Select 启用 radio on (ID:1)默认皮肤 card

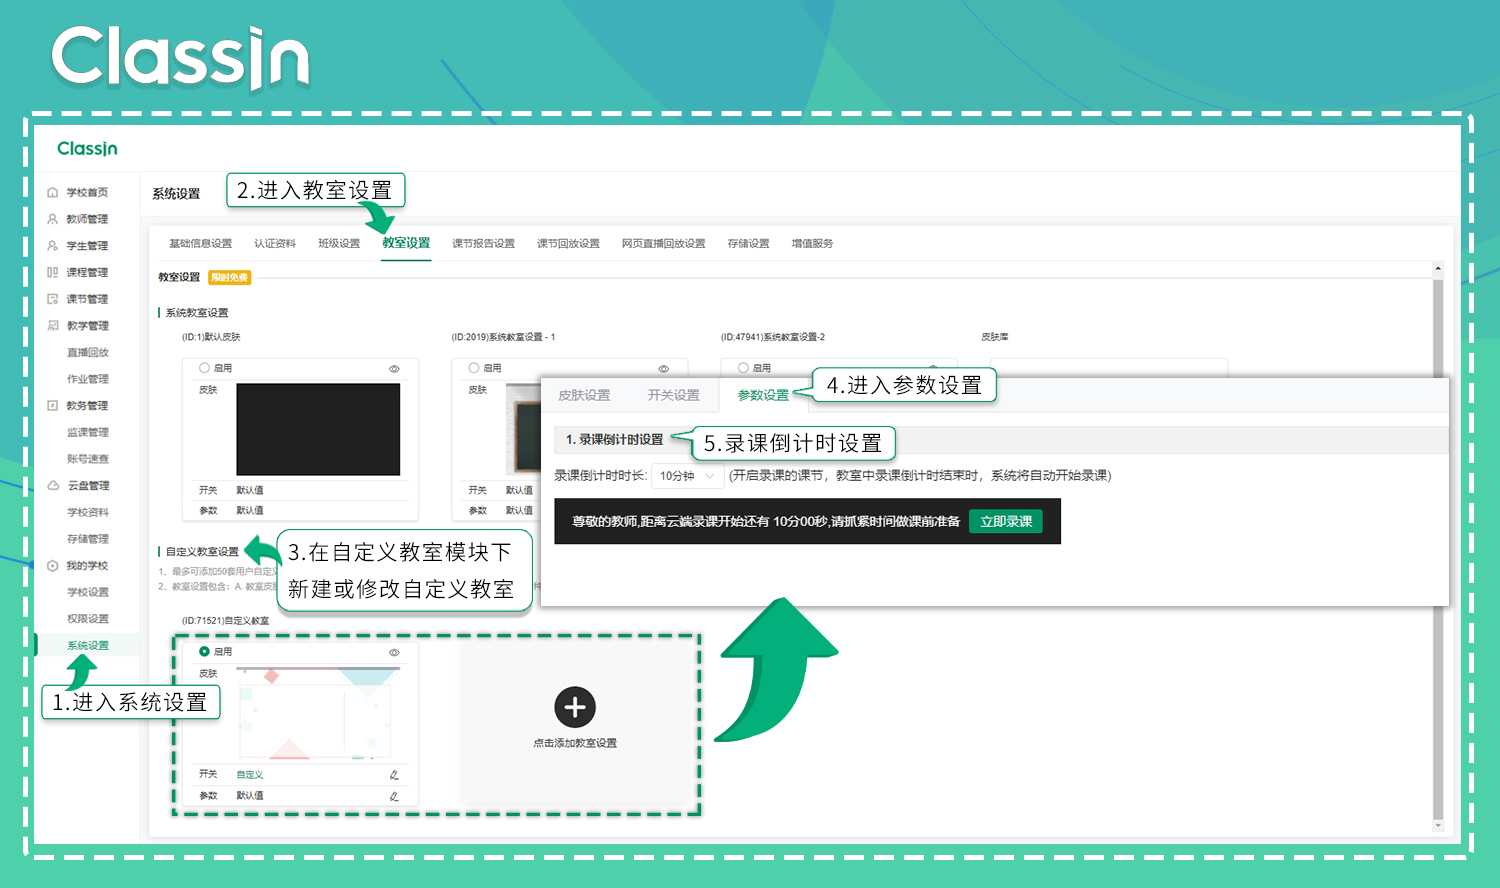205,368
